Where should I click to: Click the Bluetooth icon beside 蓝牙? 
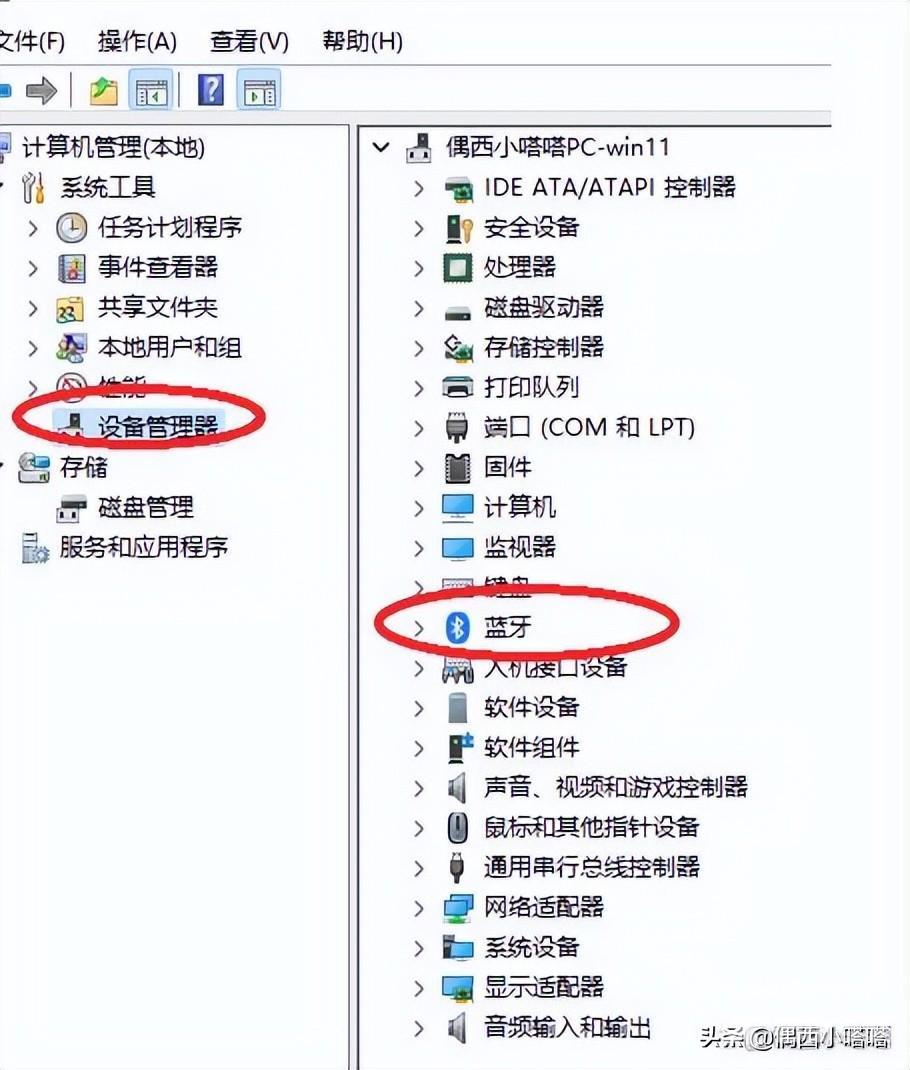click(x=458, y=627)
